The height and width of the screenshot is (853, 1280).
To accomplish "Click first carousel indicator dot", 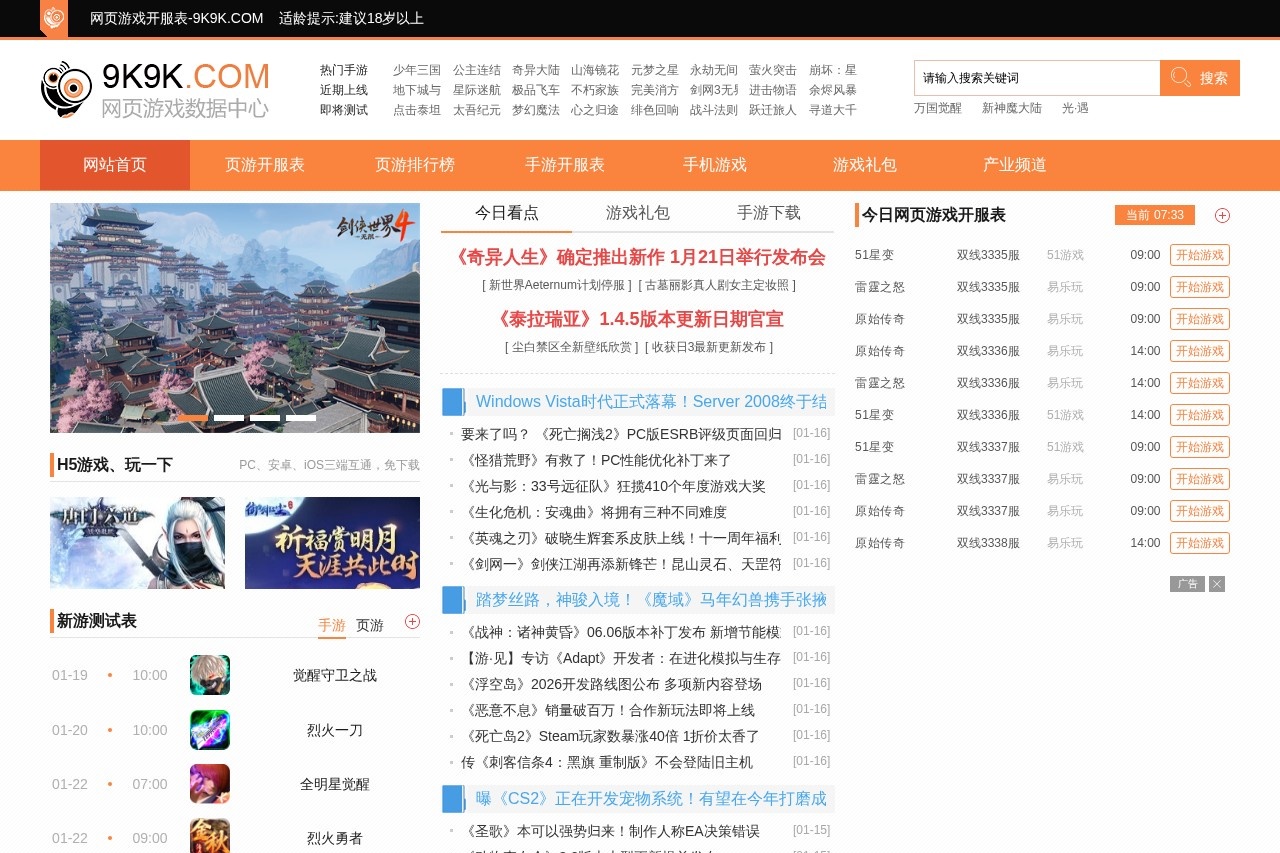I will [x=193, y=418].
